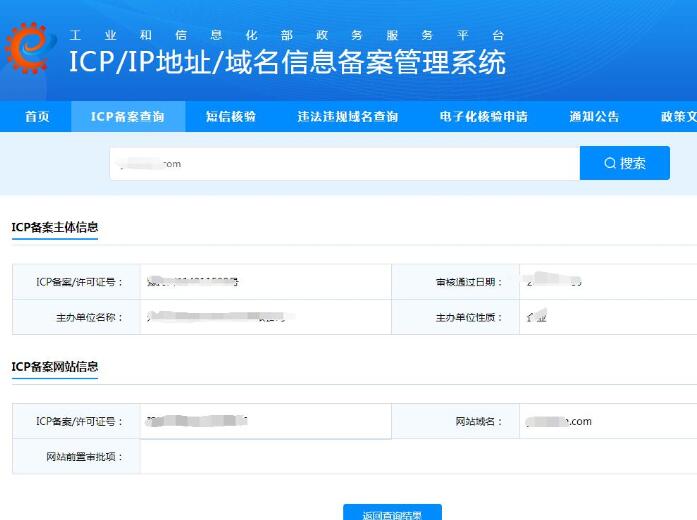
Task: Open the 通知公告 tab
Action: tap(594, 117)
